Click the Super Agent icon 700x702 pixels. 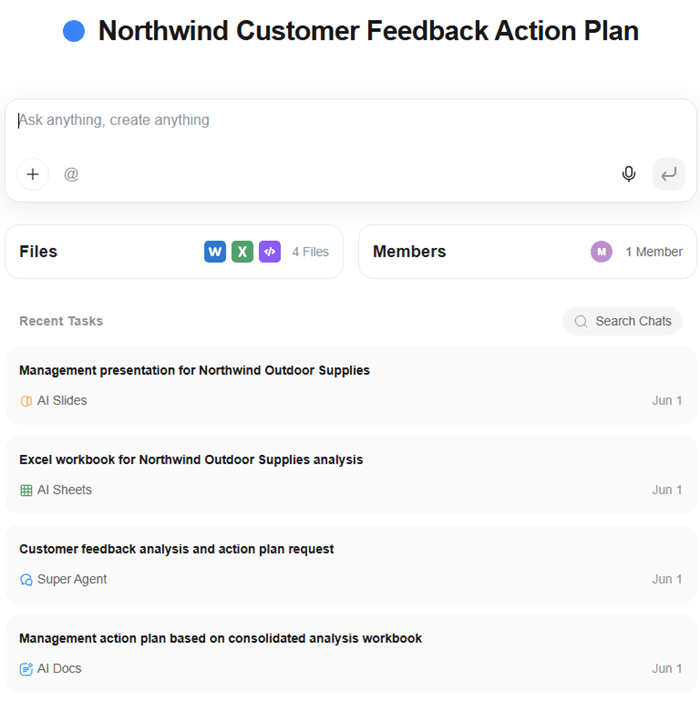click(x=26, y=580)
